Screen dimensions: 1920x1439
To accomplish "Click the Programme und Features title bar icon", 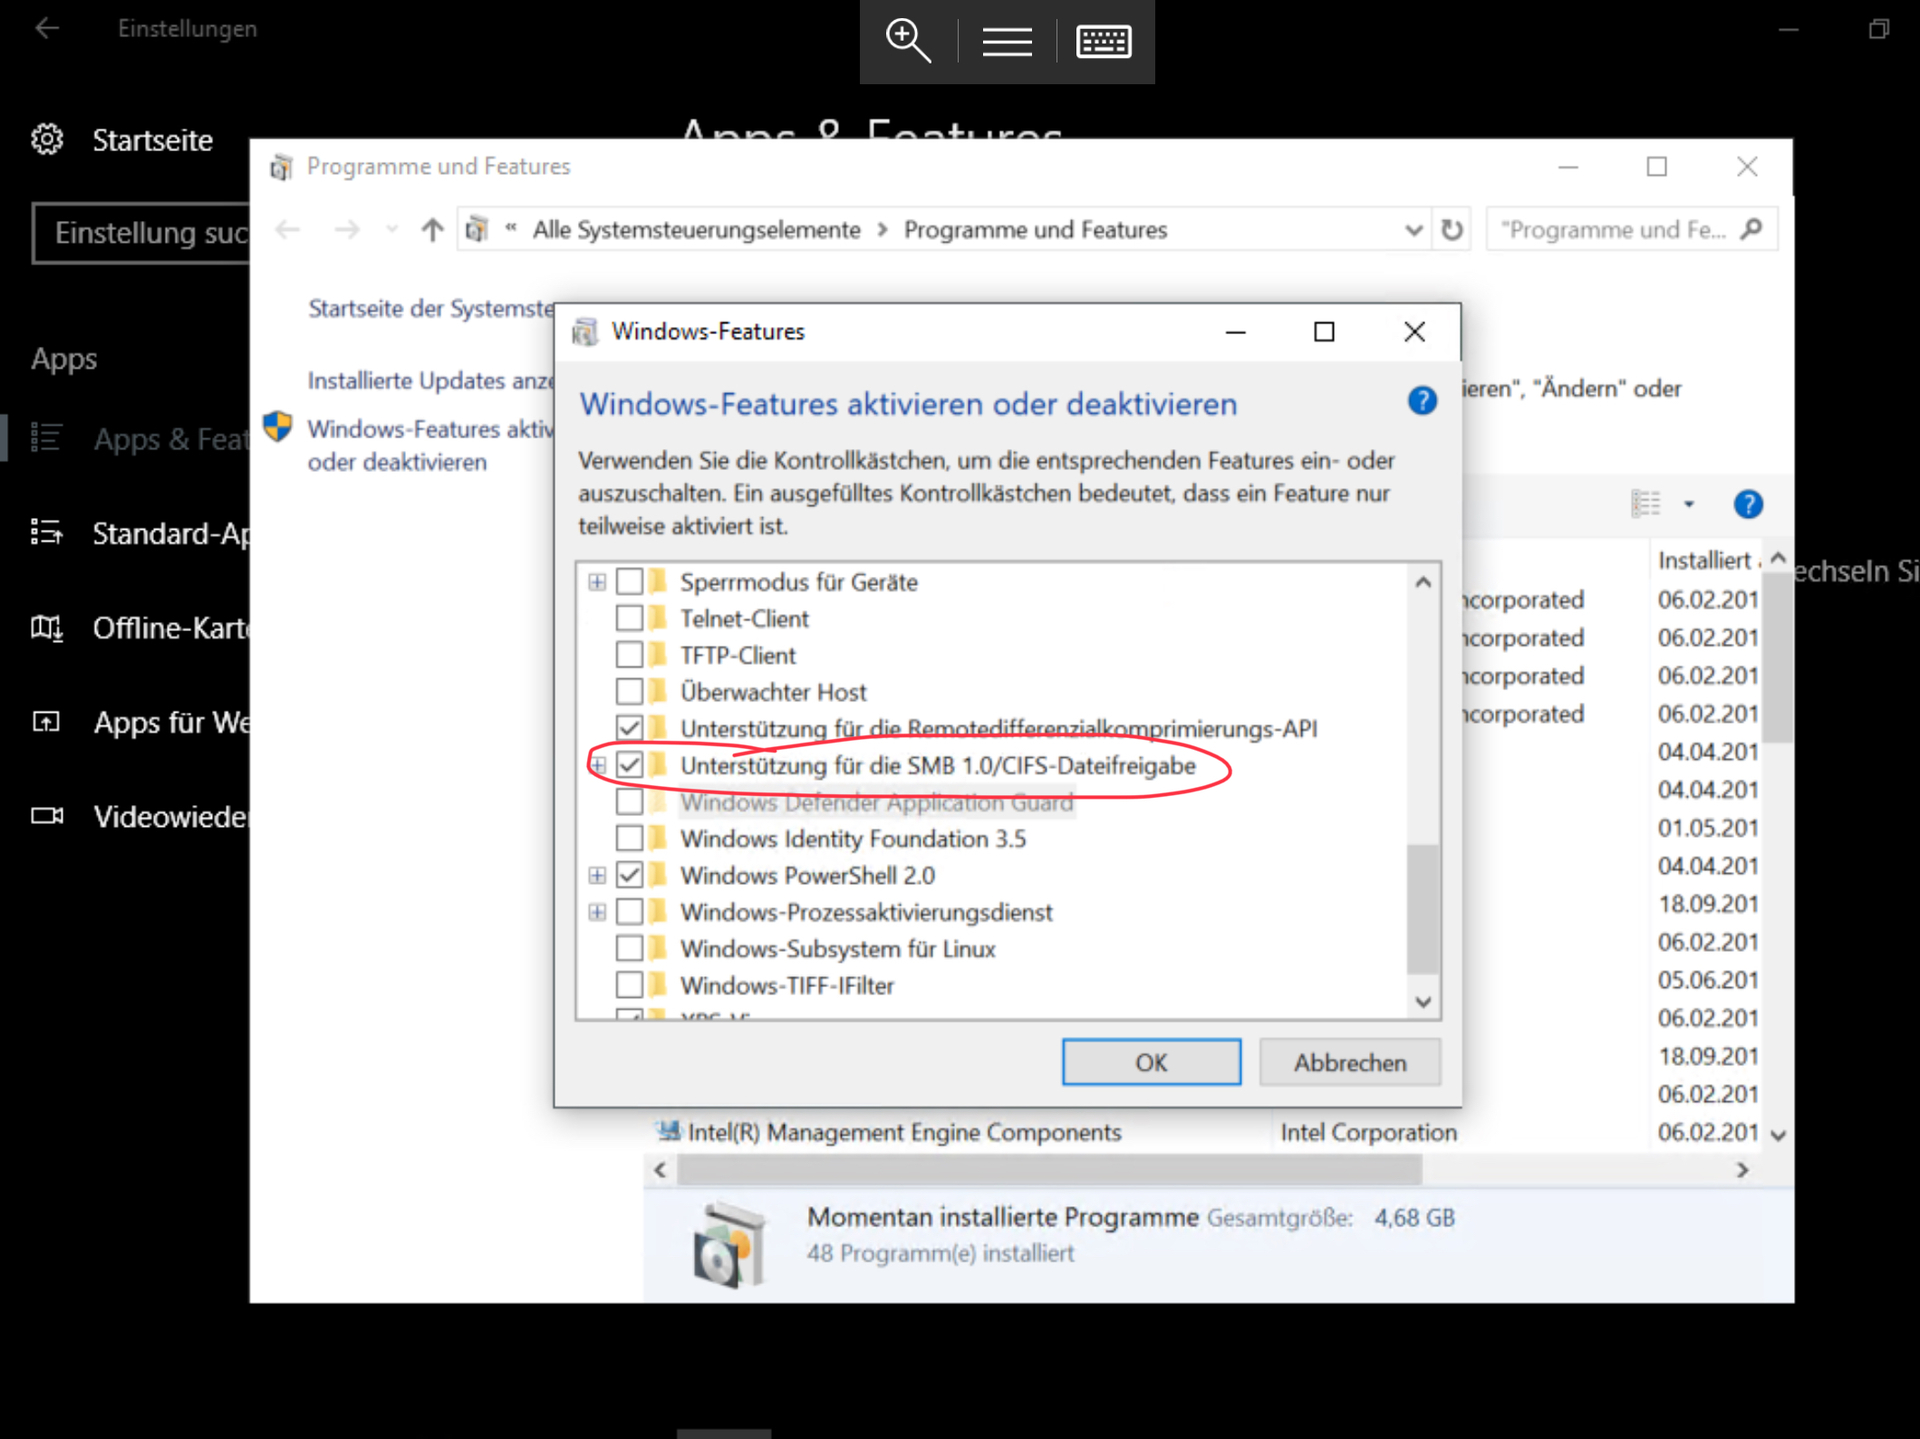I will tap(281, 167).
